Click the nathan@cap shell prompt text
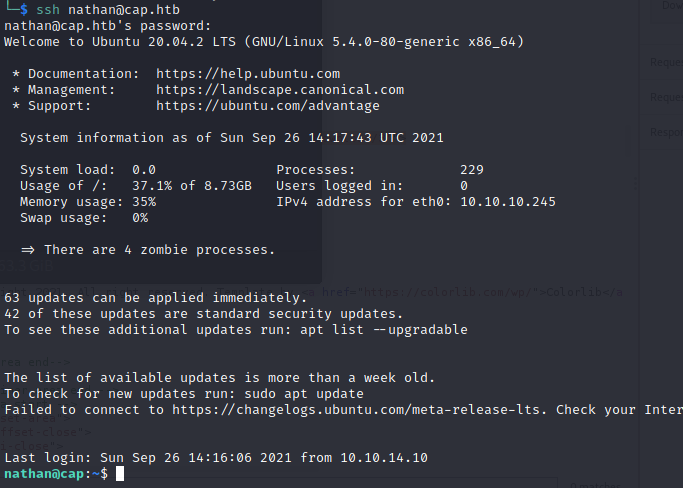Image resolution: width=683 pixels, height=488 pixels. tap(44, 474)
